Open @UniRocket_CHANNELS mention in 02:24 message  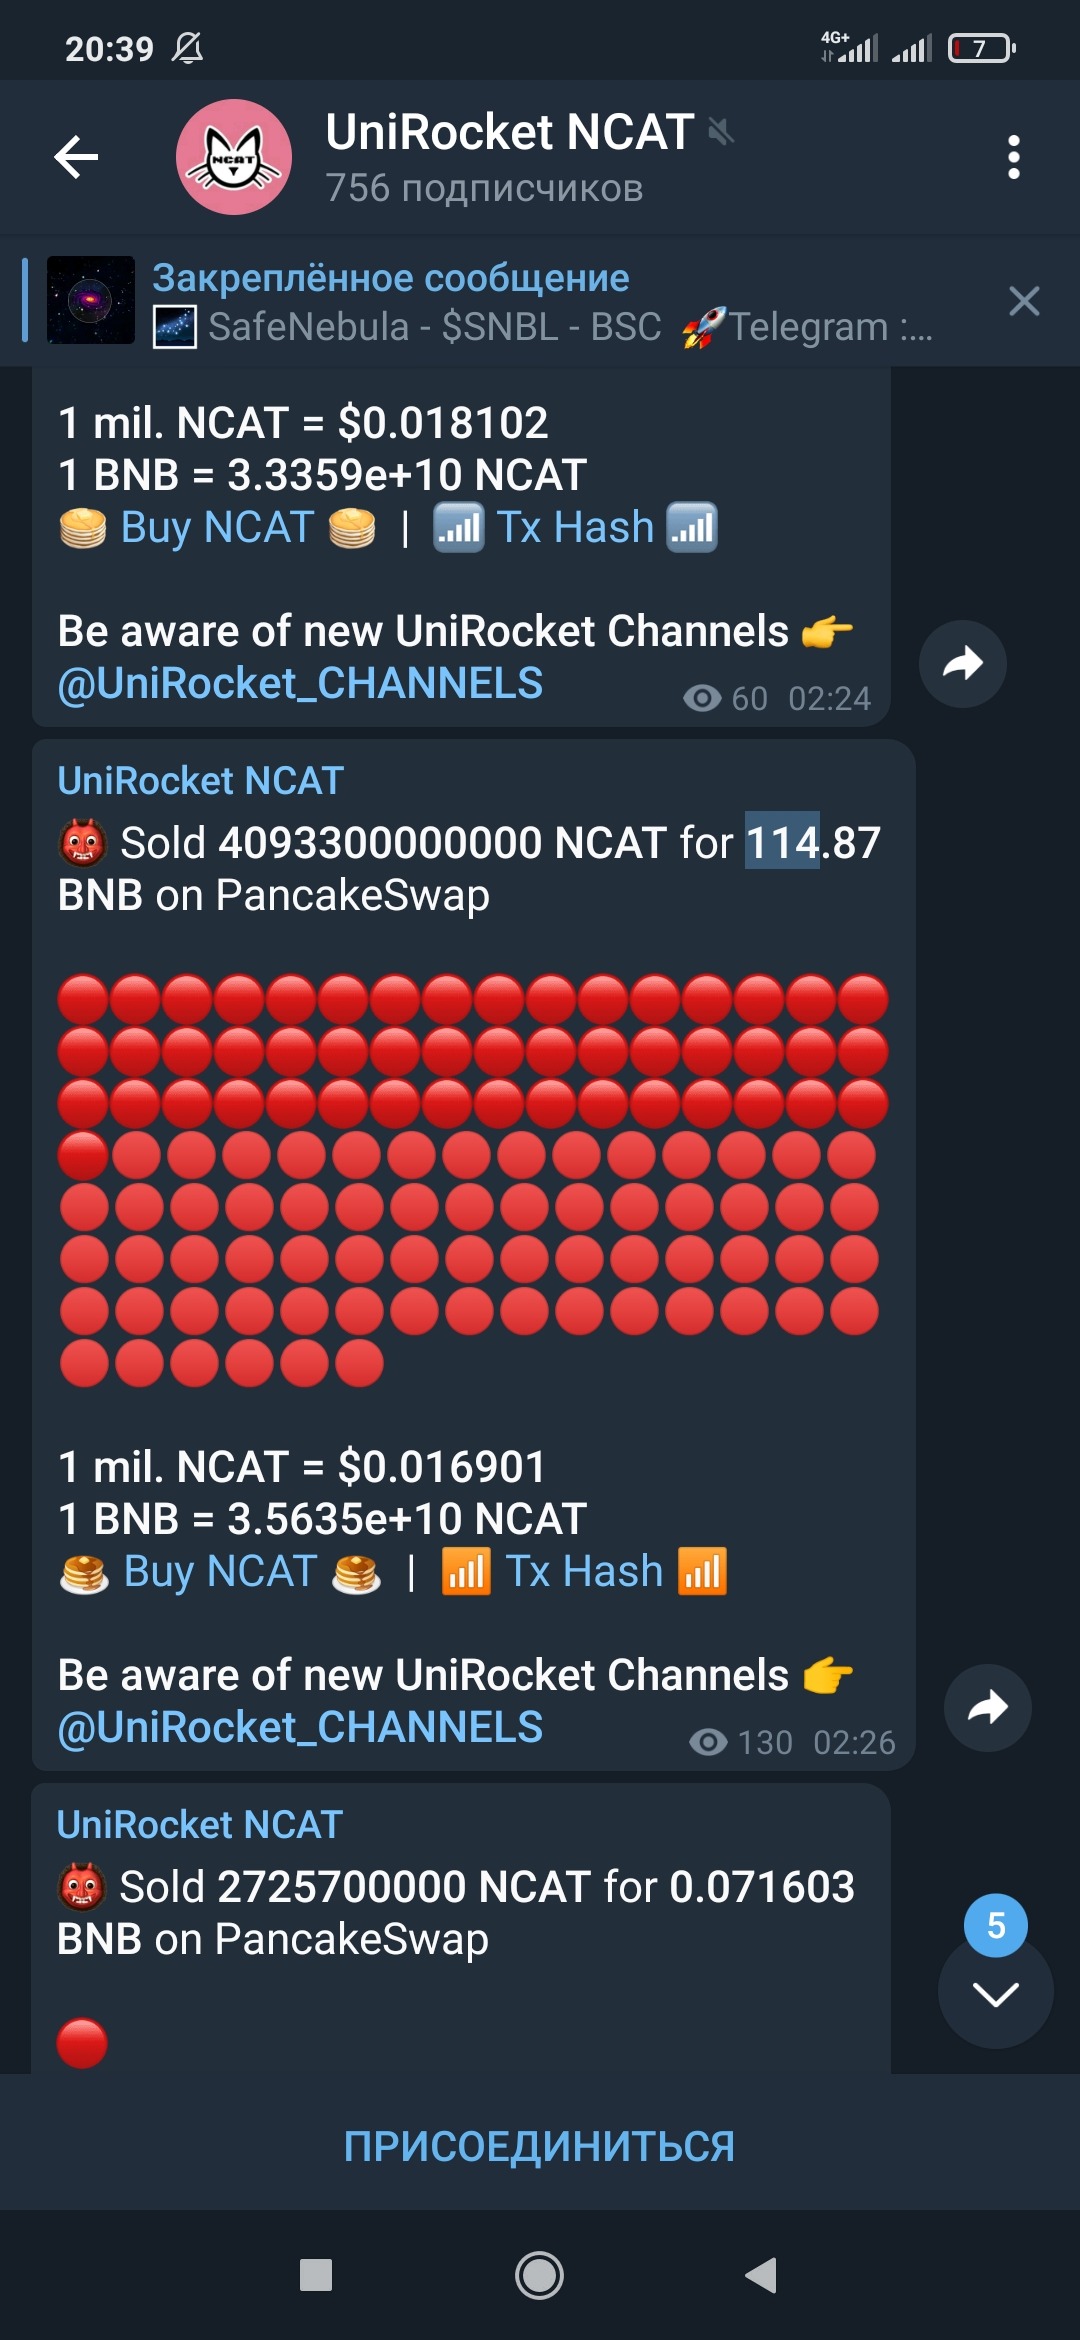click(300, 684)
